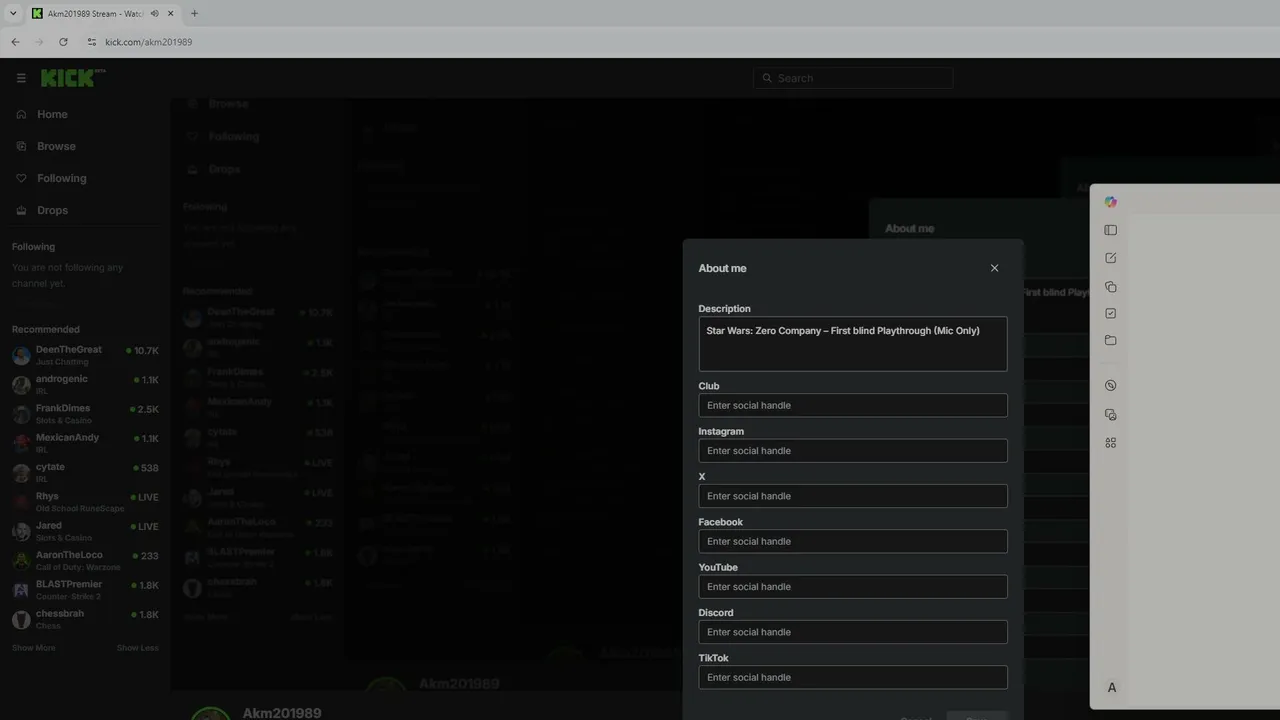This screenshot has height=720, width=1280.
Task: Open the folder icon in side panel
Action: point(1111,341)
